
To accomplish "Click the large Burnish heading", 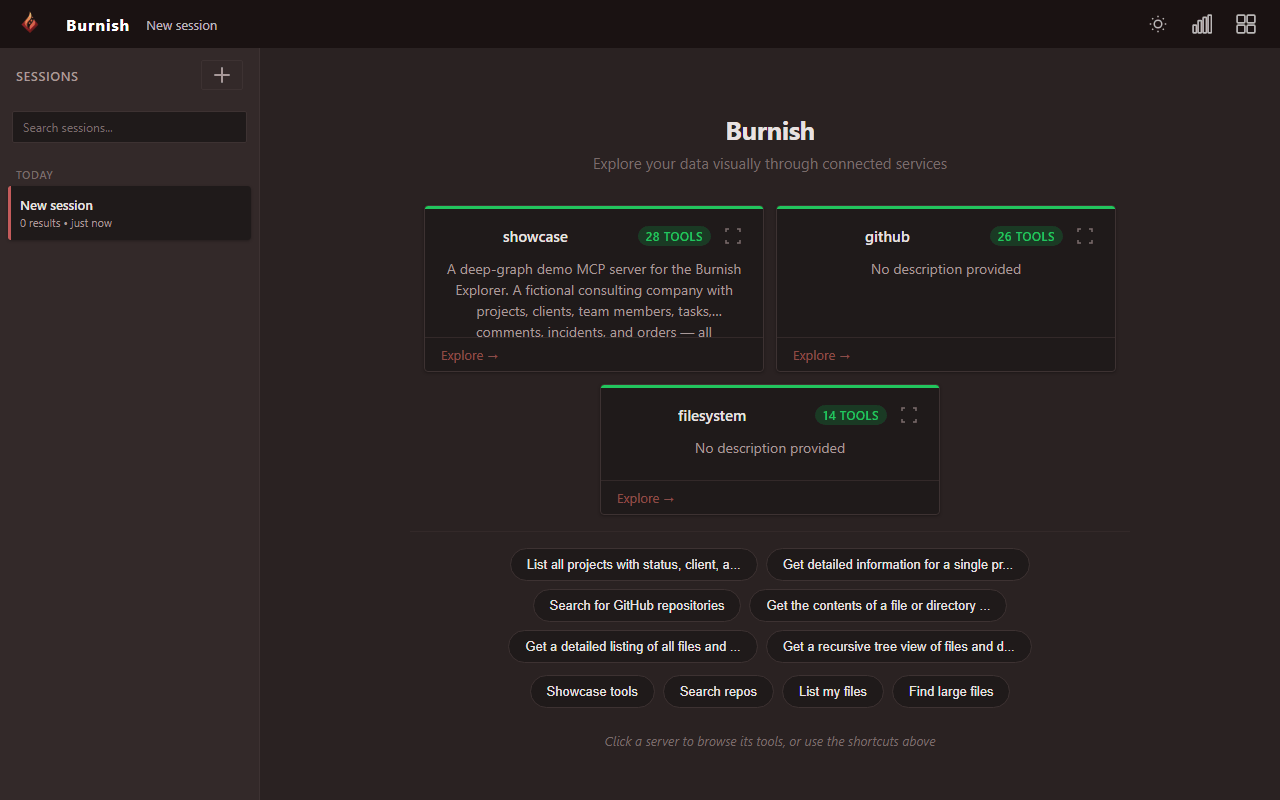I will point(770,131).
